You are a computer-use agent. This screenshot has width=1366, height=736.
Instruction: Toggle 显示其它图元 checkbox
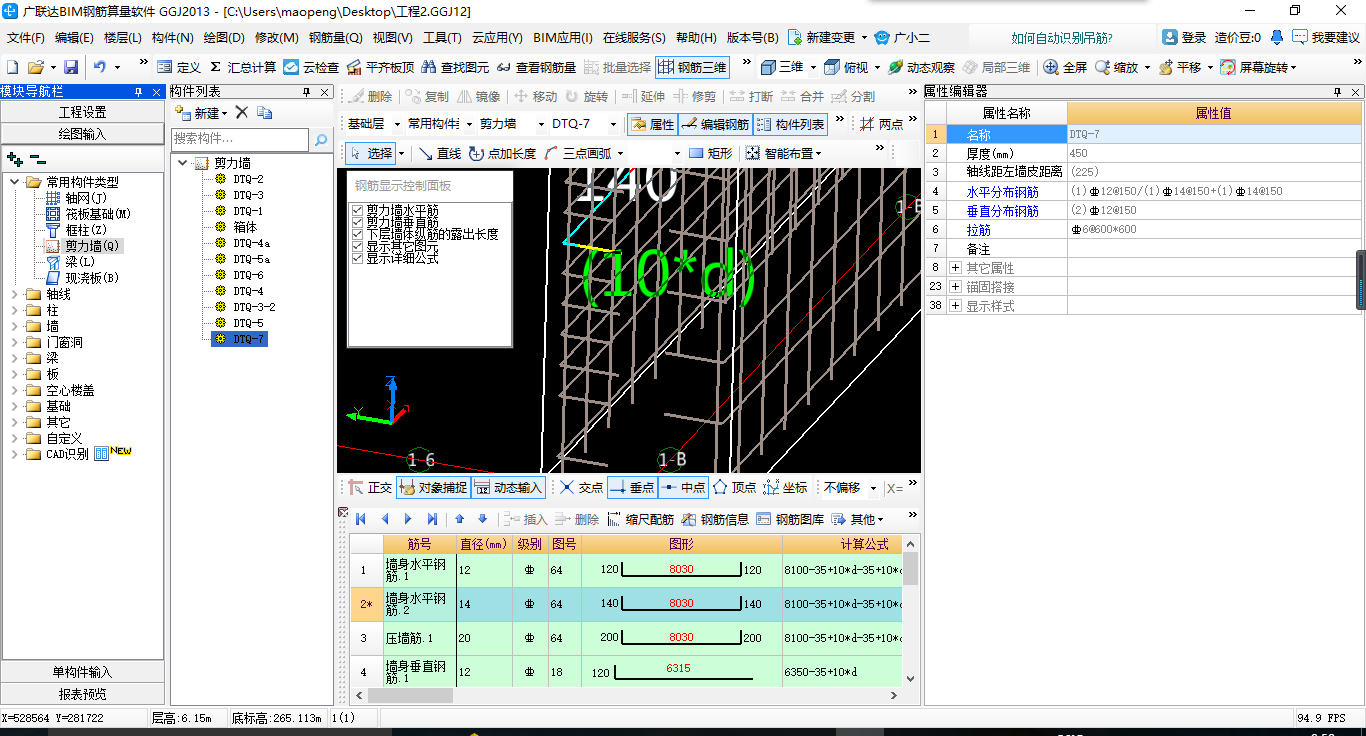click(358, 246)
